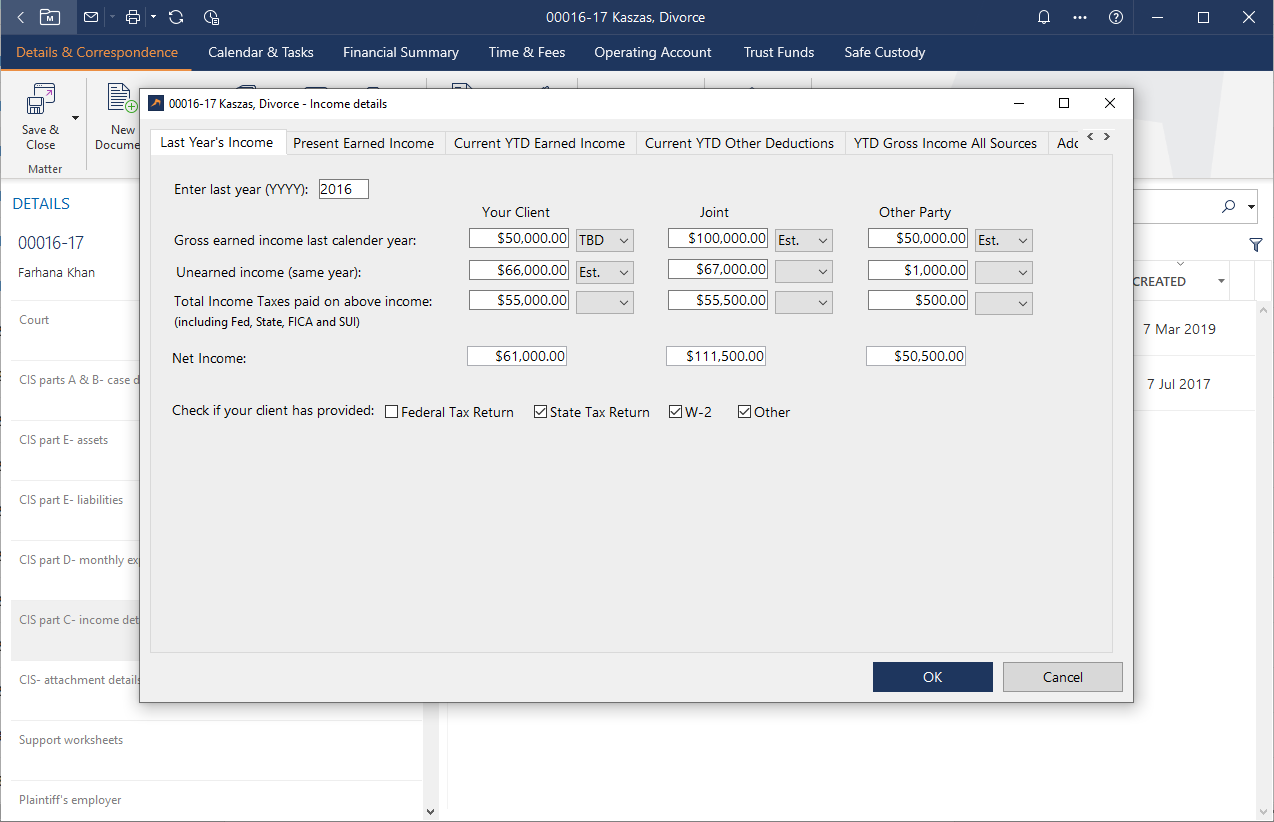
Task: Expand Joint gross earned income Est. dropdown
Action: tap(804, 240)
